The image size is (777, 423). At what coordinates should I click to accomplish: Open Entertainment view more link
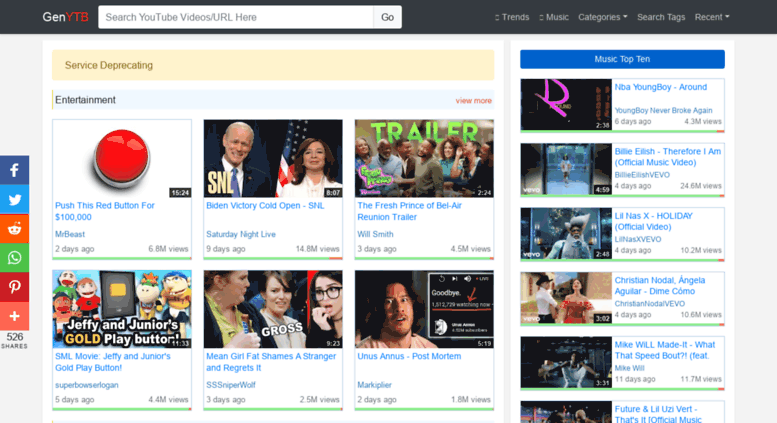pos(473,101)
